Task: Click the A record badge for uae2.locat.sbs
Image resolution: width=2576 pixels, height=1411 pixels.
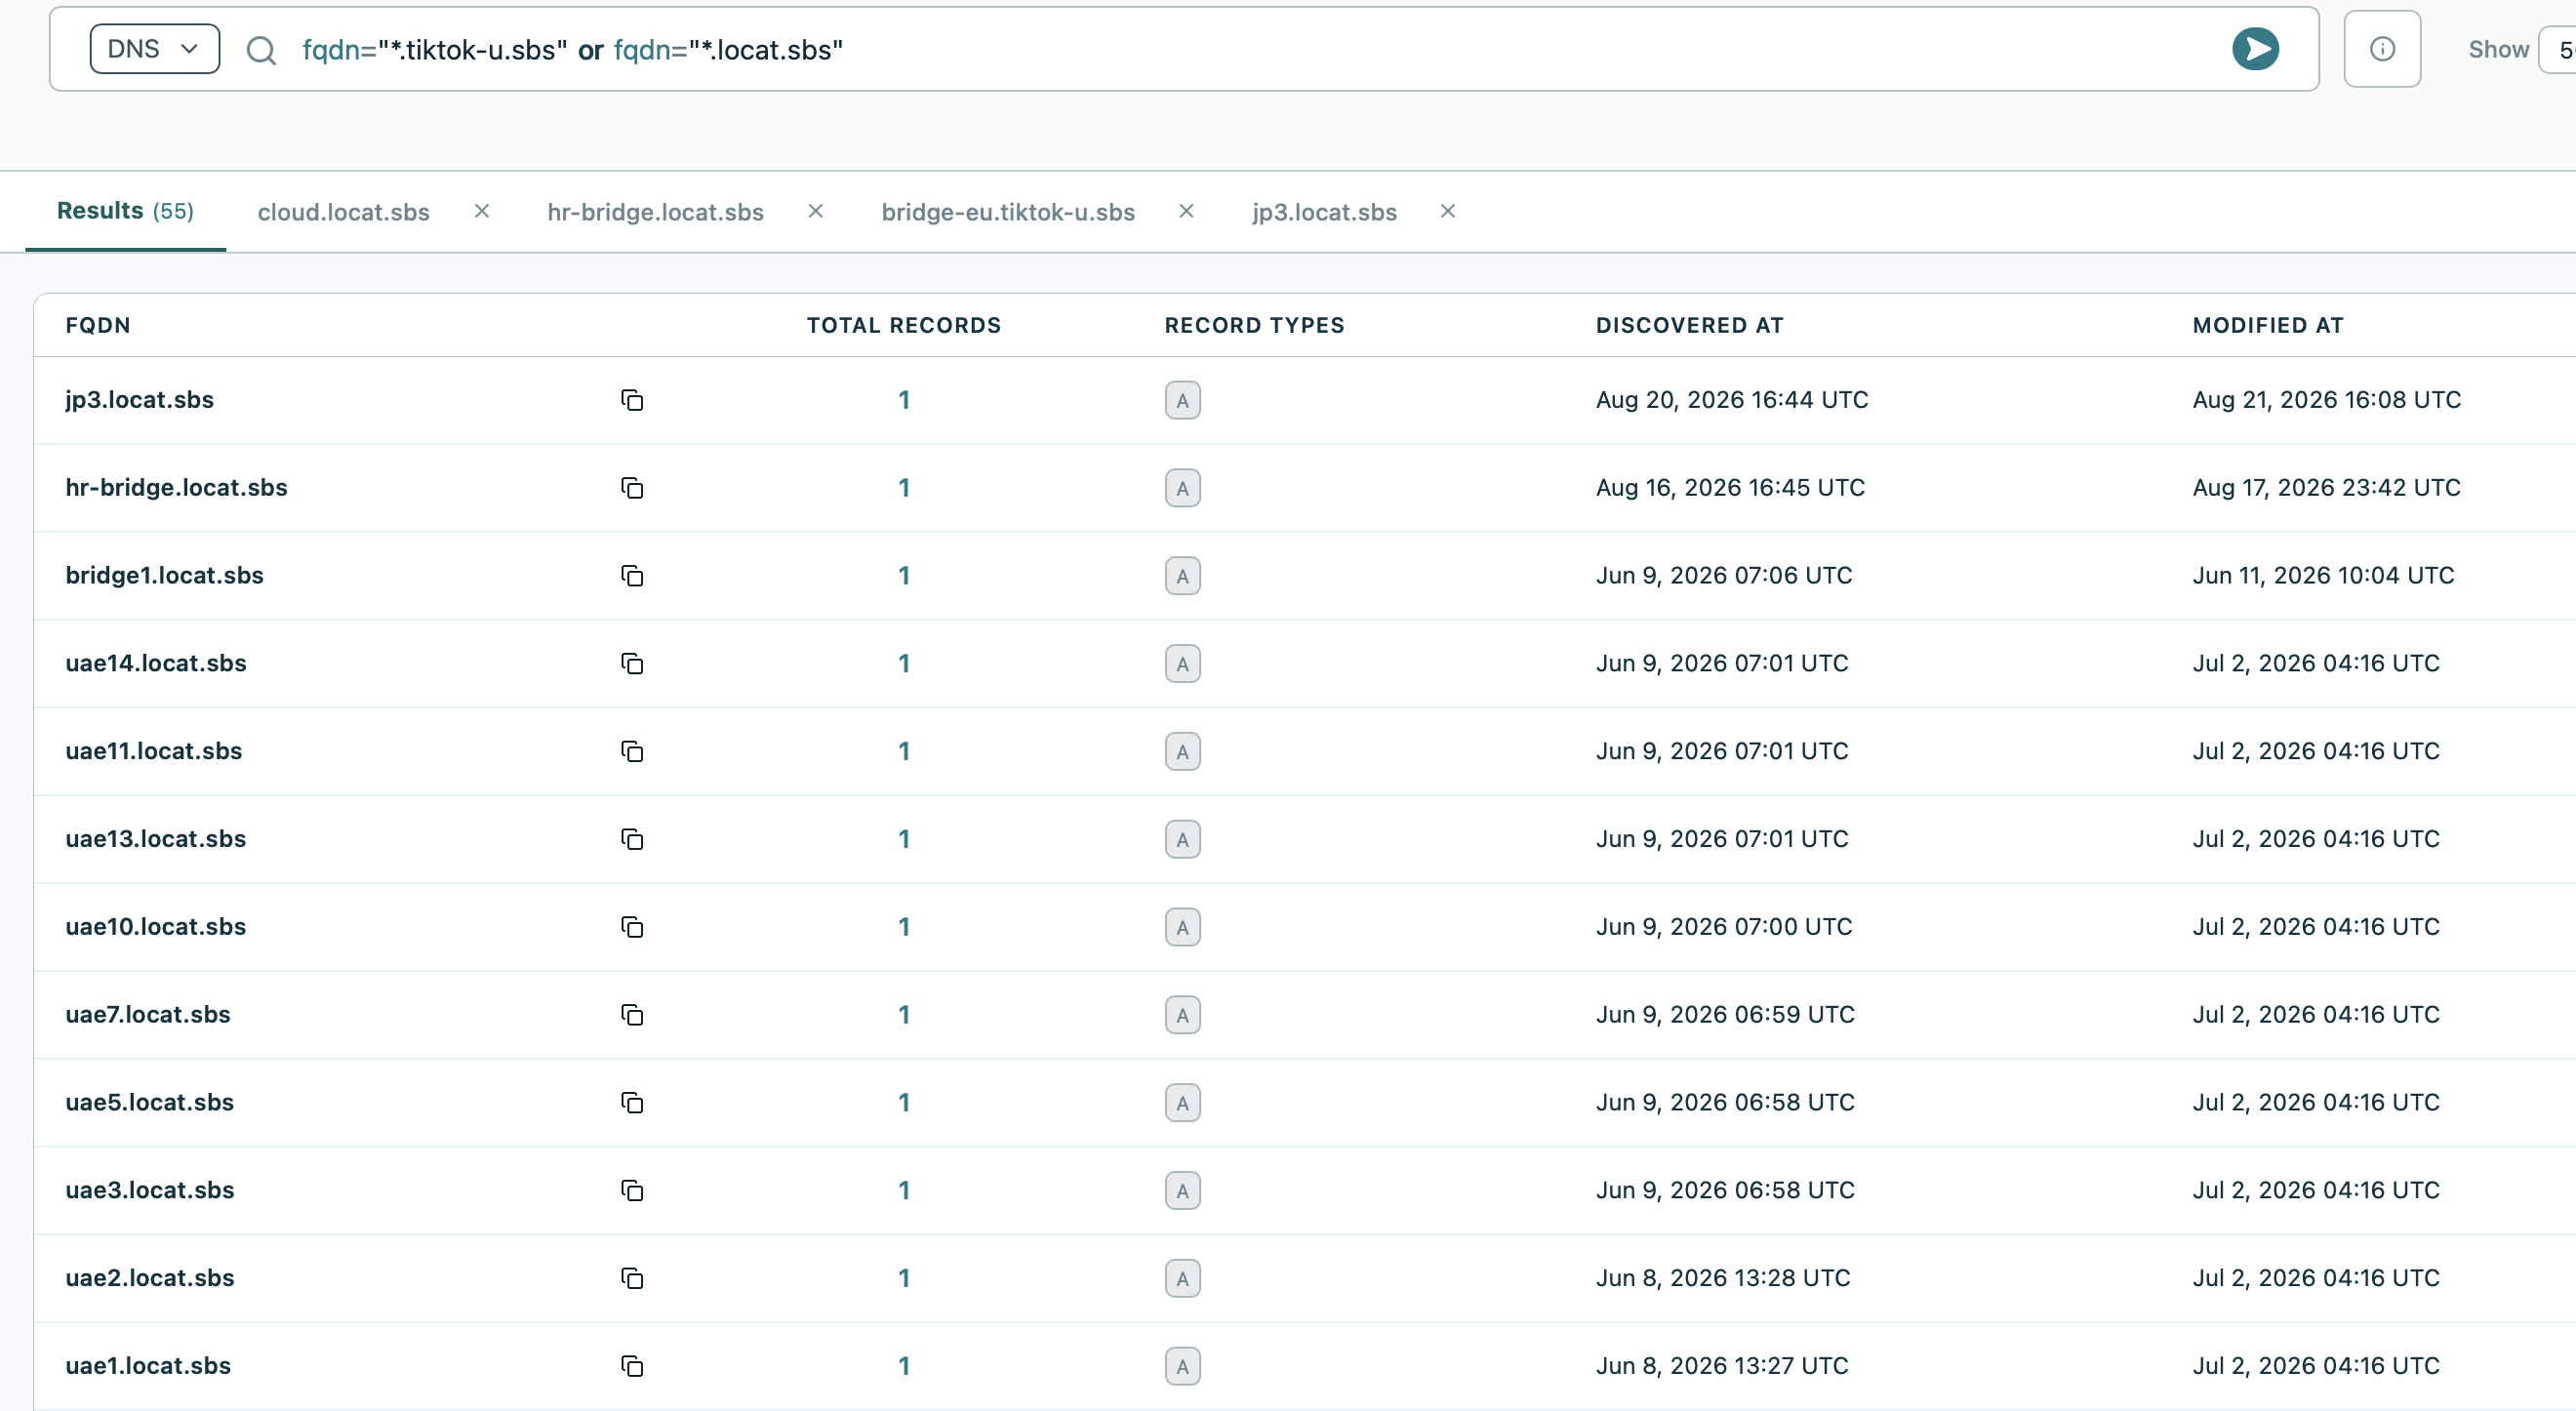Action: (x=1182, y=1278)
